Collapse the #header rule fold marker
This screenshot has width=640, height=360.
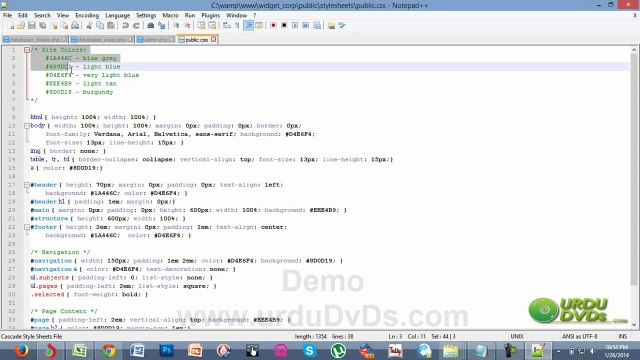[27, 185]
